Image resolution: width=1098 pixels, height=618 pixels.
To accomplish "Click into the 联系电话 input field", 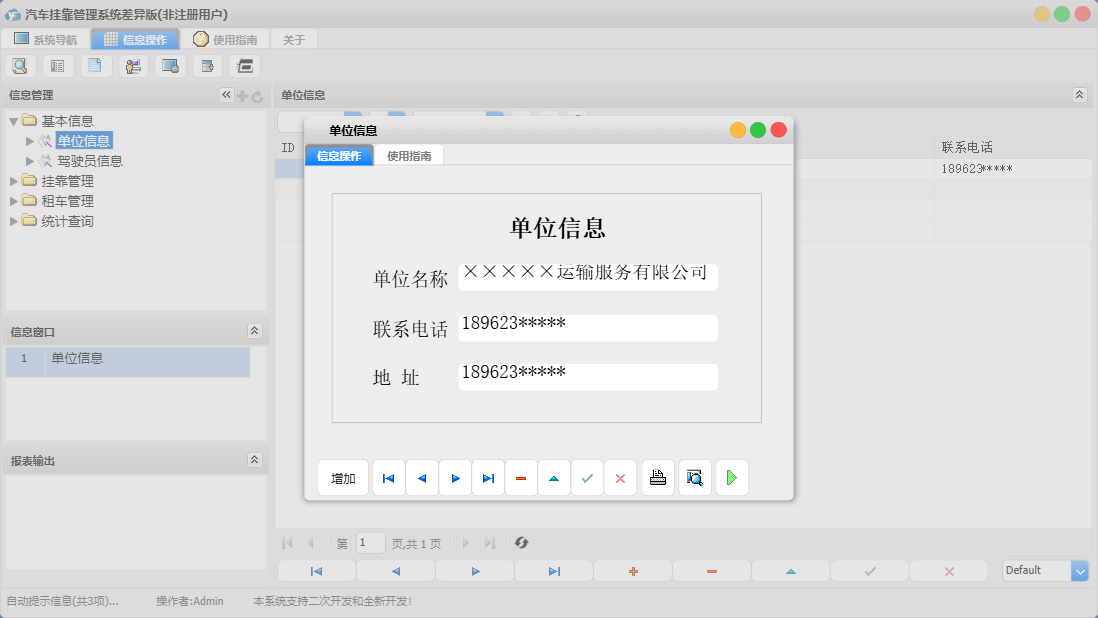I will 587,328.
